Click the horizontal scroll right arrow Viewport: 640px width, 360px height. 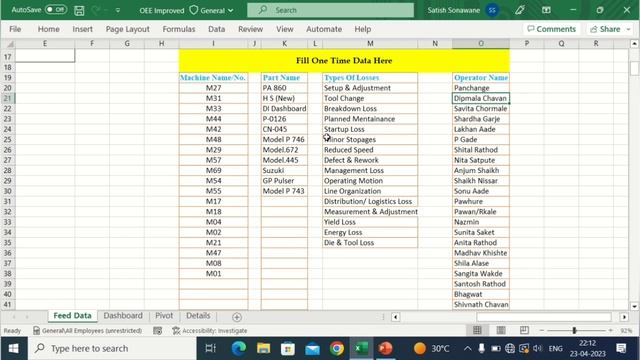click(x=624, y=317)
